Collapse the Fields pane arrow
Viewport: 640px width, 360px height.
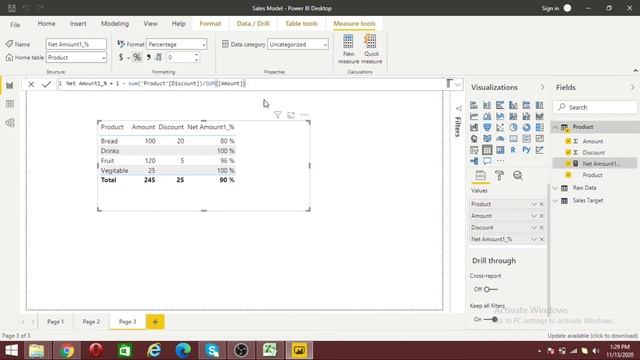click(x=632, y=87)
